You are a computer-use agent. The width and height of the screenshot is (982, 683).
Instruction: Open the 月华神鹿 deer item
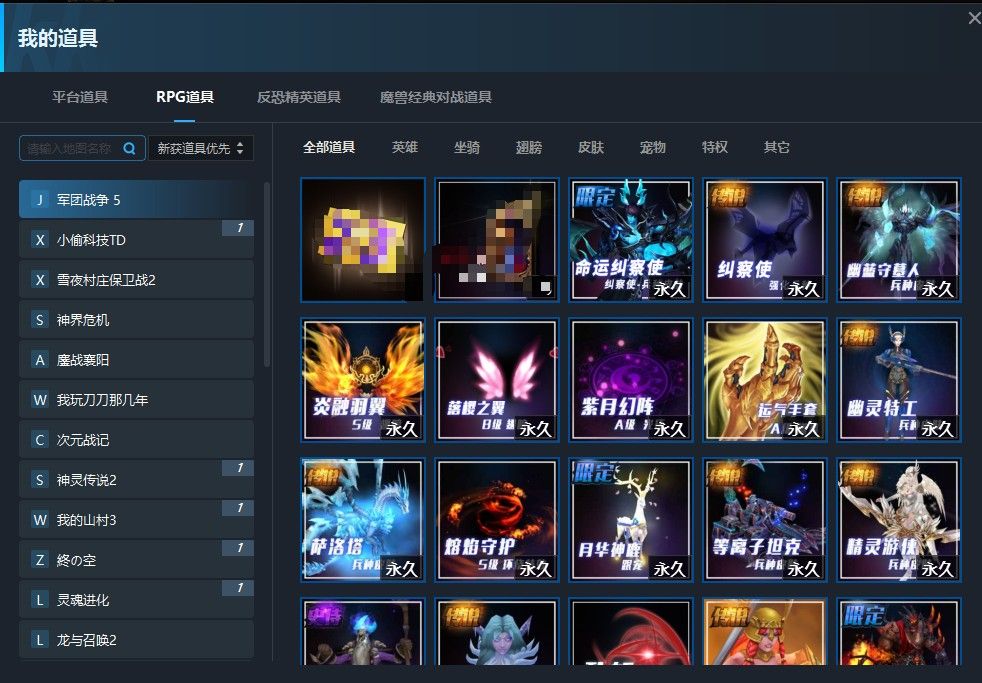coord(631,520)
